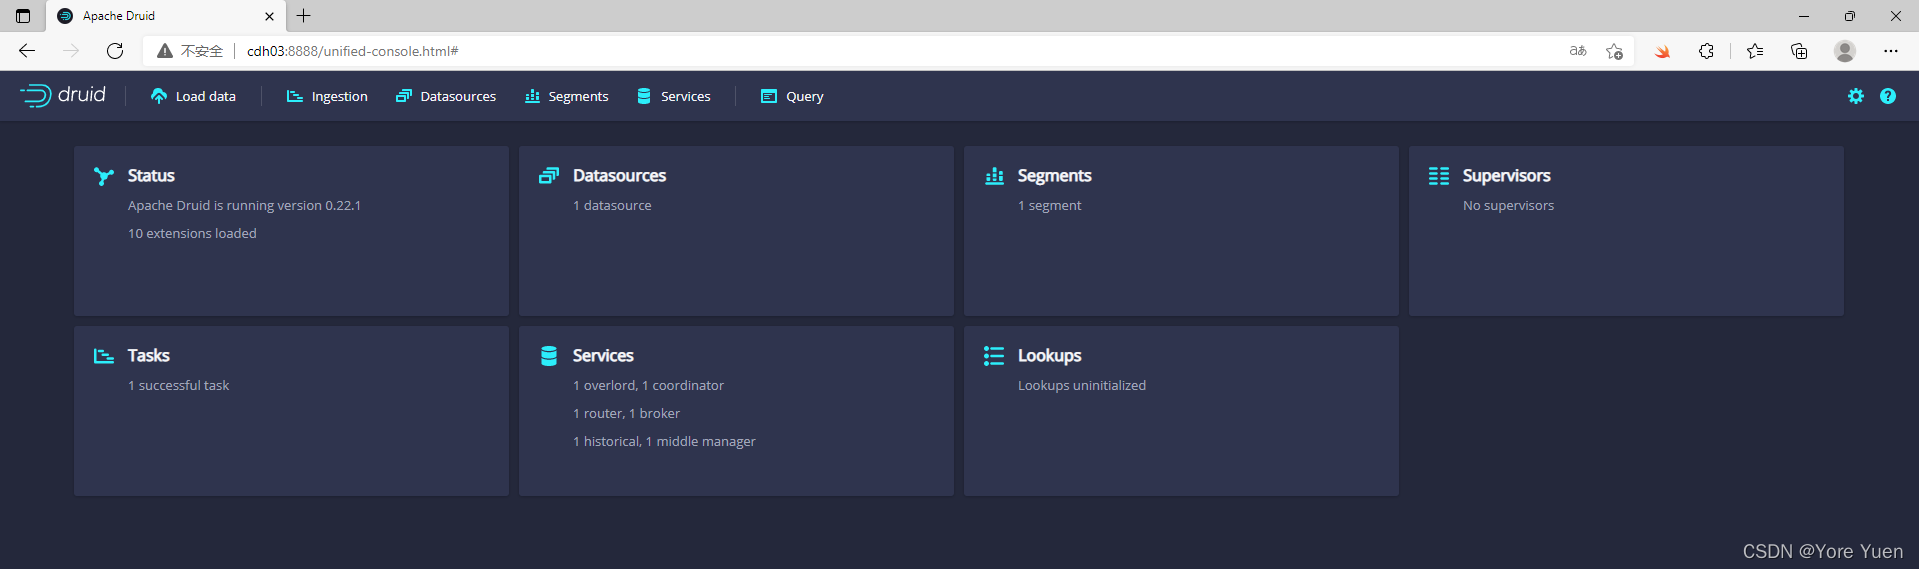This screenshot has height=569, width=1919.
Task: Open a new browser tab
Action: click(304, 16)
